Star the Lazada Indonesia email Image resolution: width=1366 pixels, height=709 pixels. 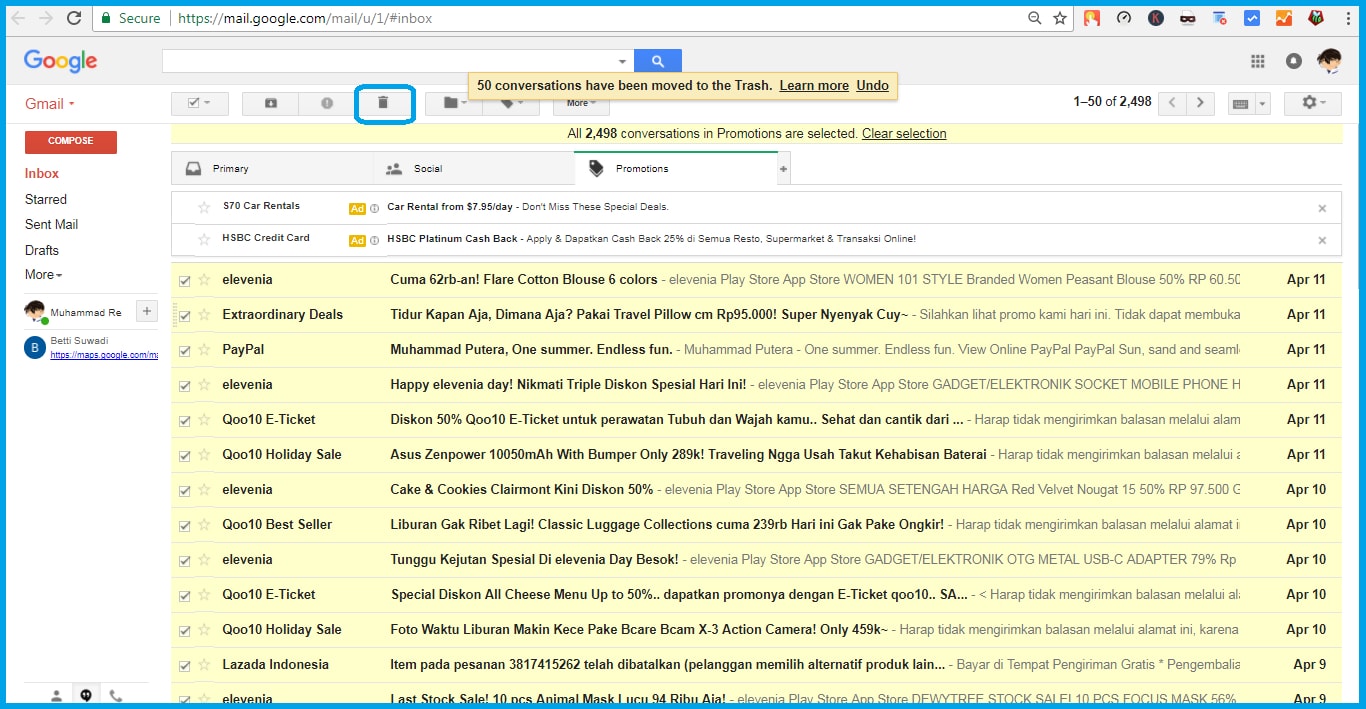(204, 665)
